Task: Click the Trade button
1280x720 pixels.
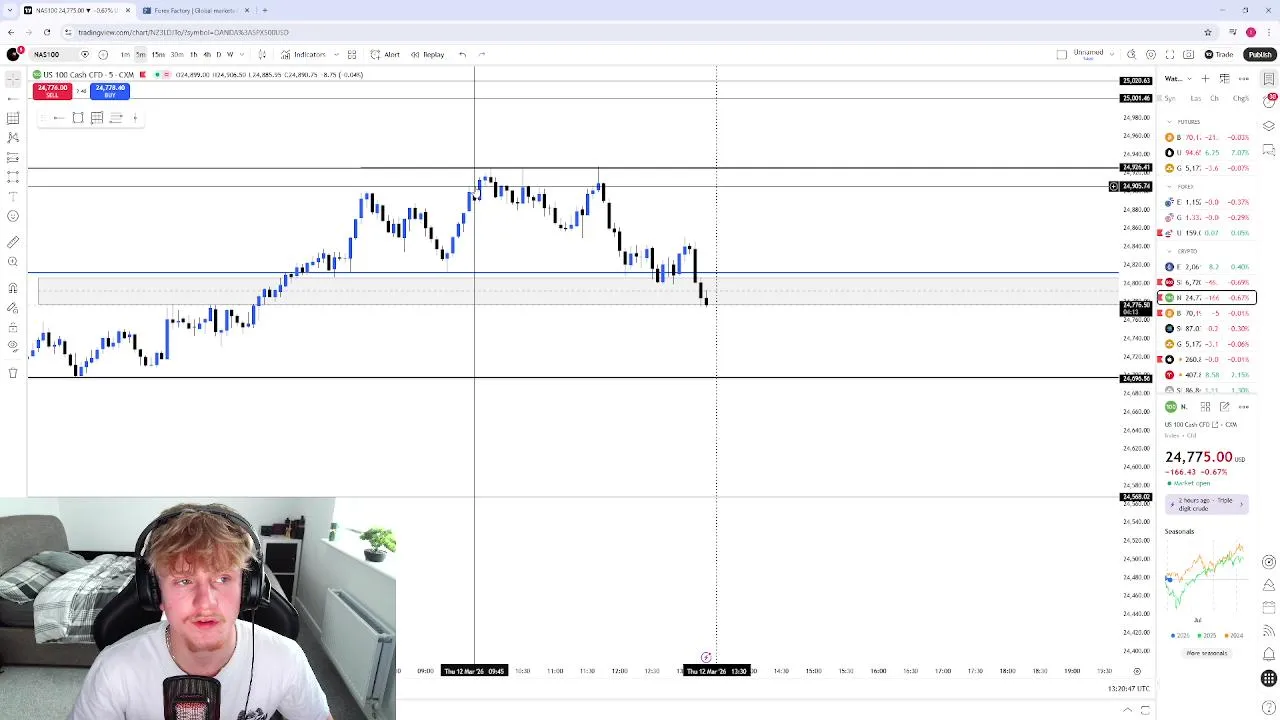Action: pyautogui.click(x=1219, y=54)
